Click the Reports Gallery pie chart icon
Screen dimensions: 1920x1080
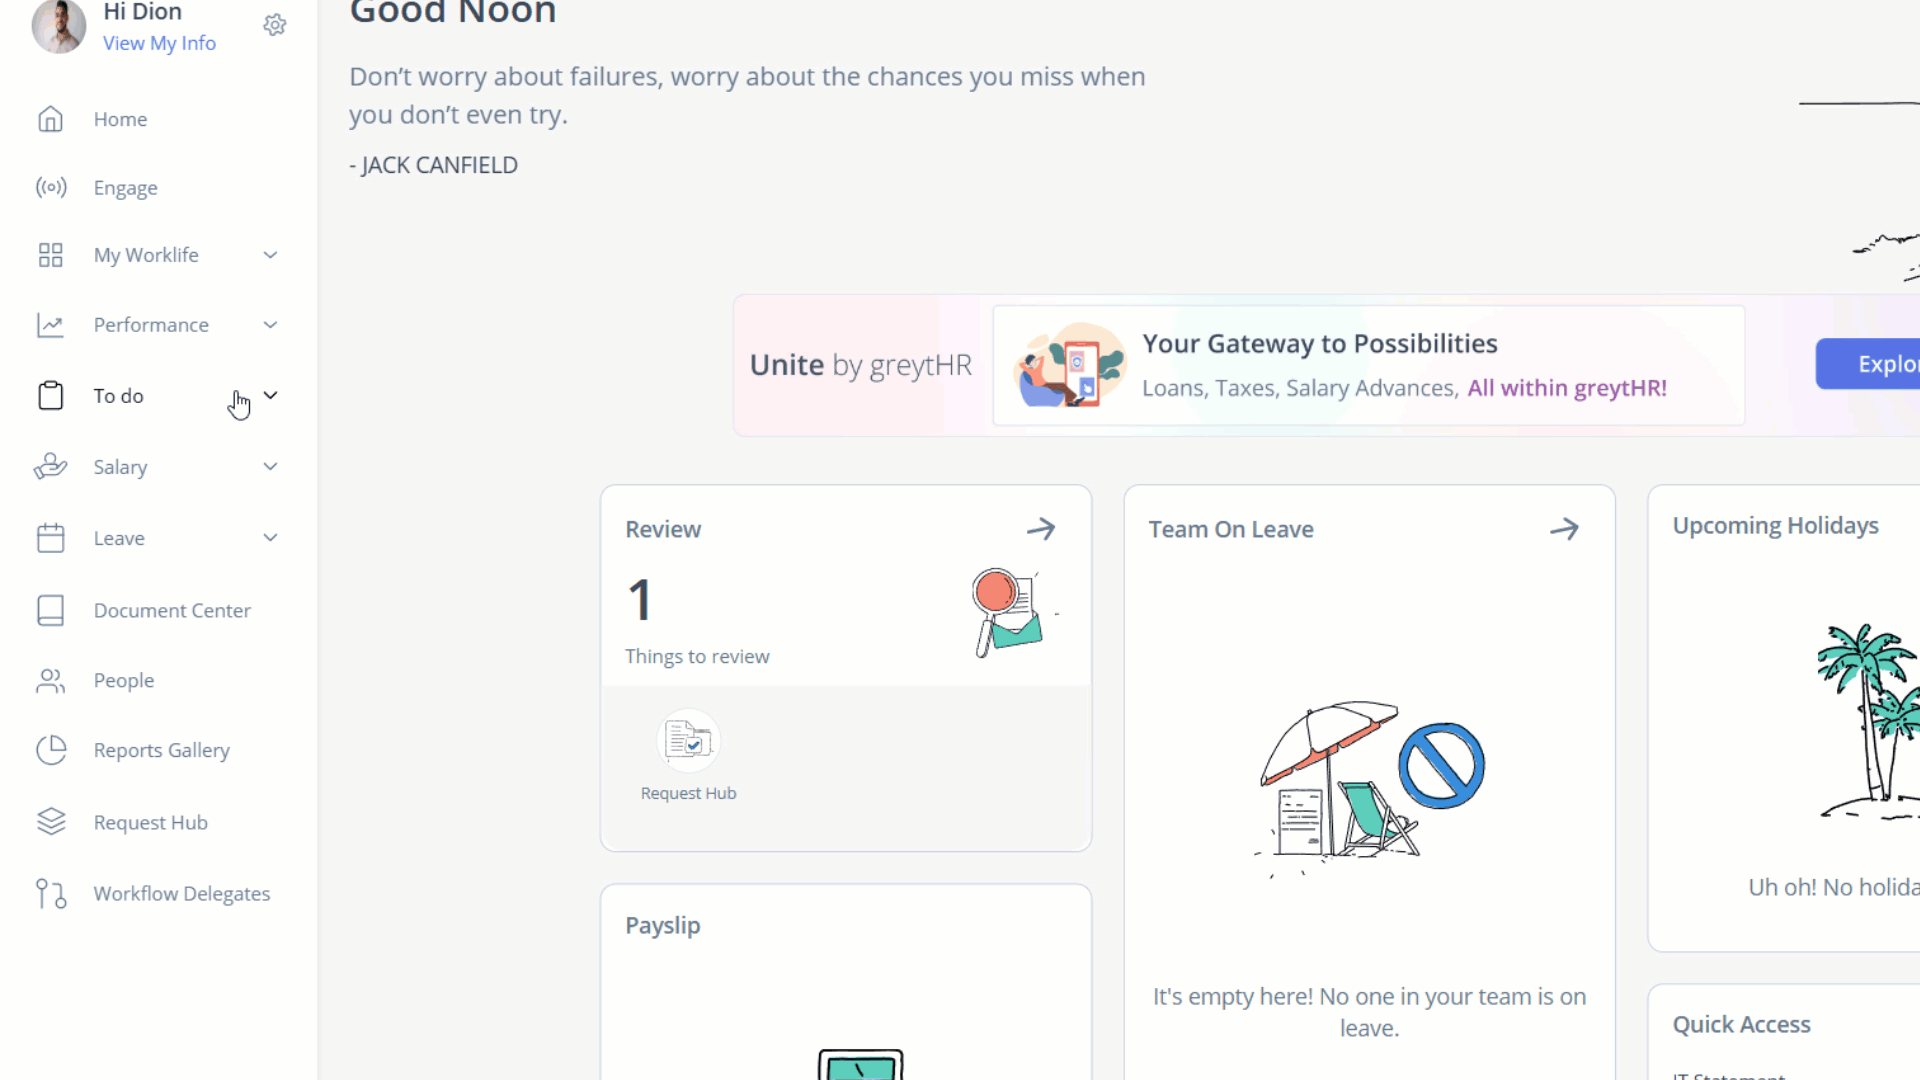click(51, 750)
